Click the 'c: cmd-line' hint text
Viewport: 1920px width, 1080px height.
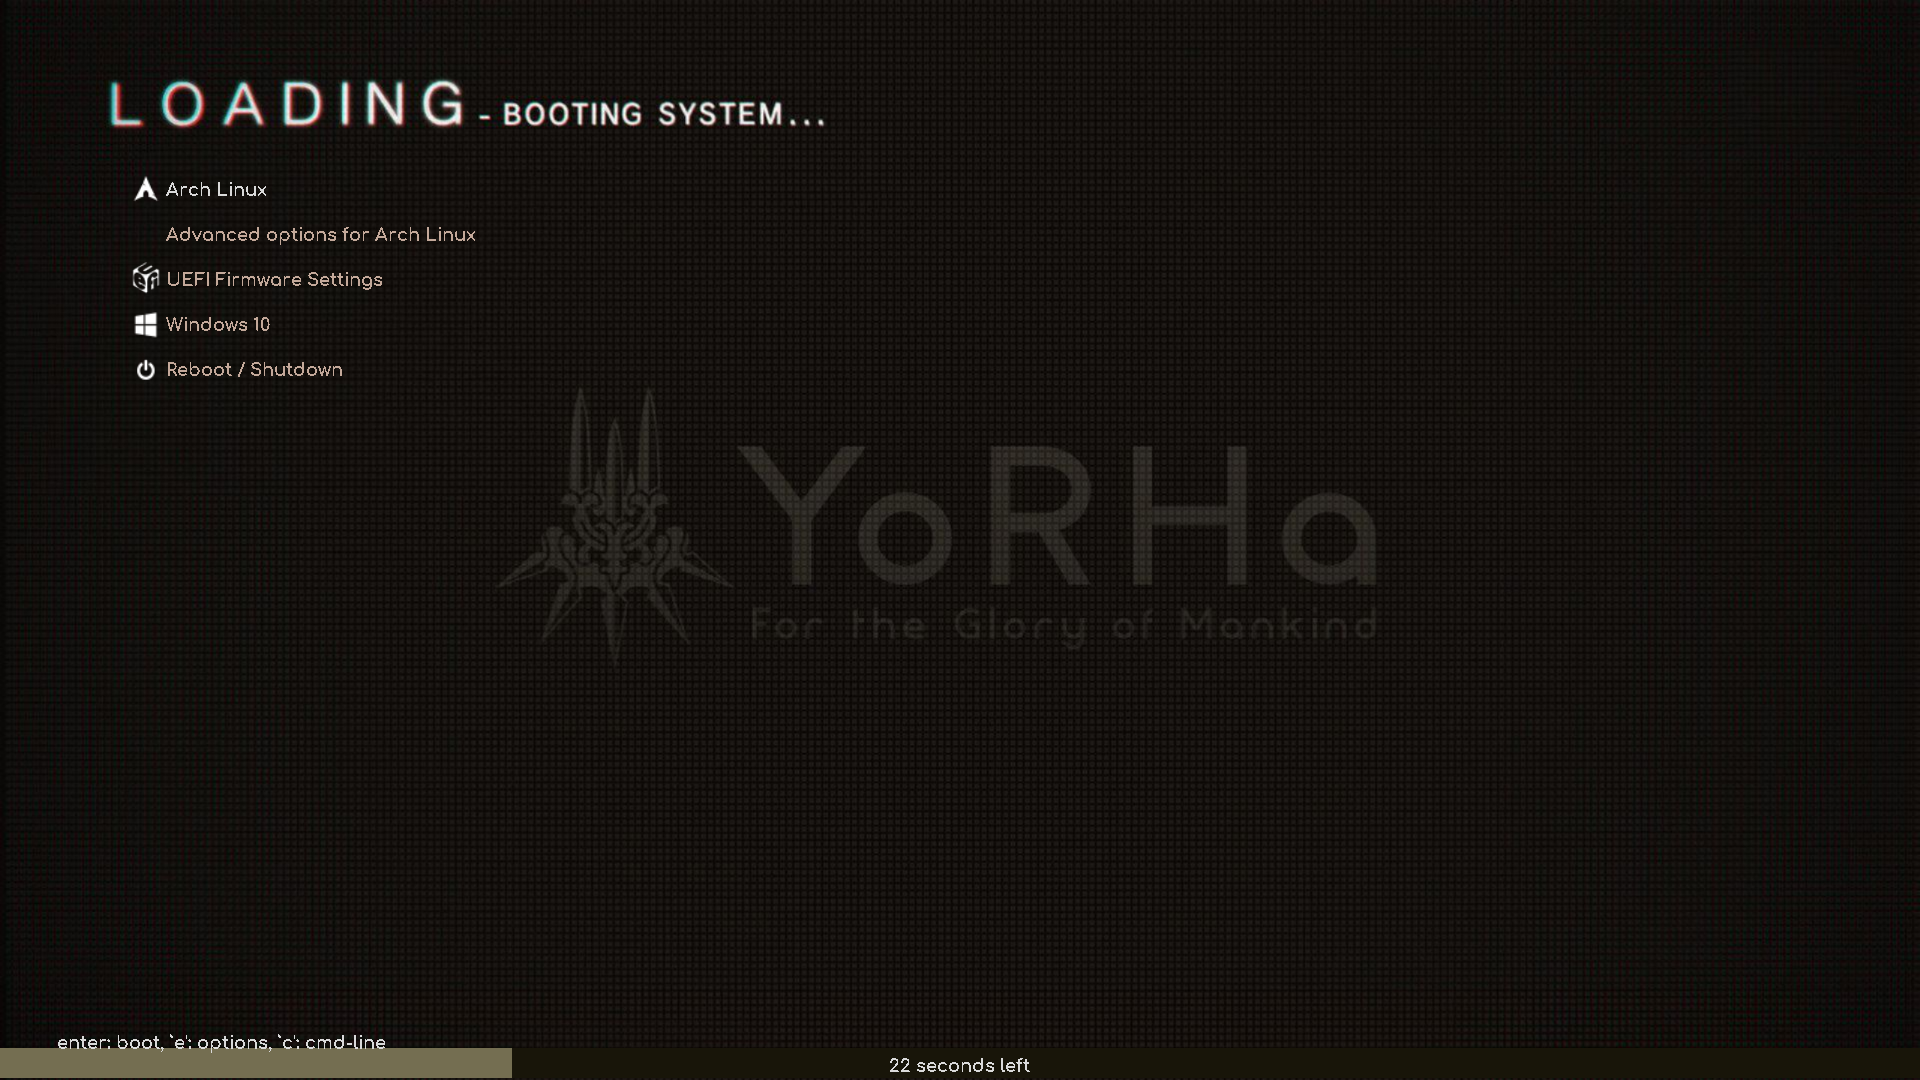click(x=332, y=1042)
